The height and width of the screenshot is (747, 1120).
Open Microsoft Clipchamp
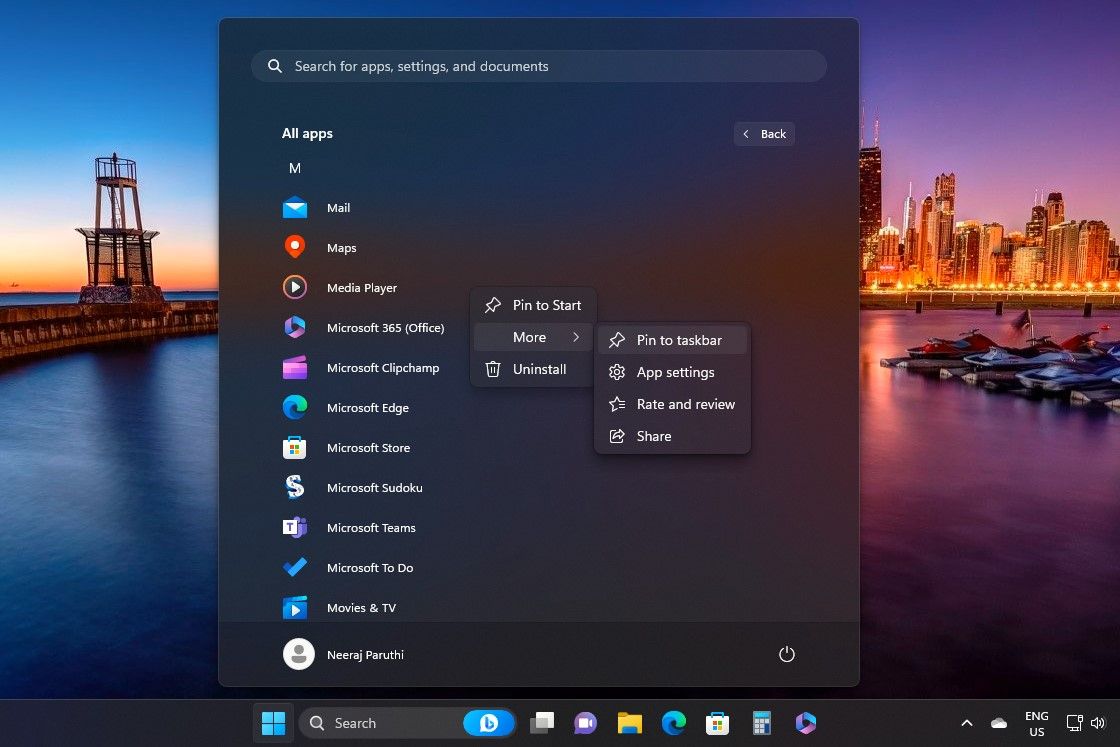tap(383, 367)
